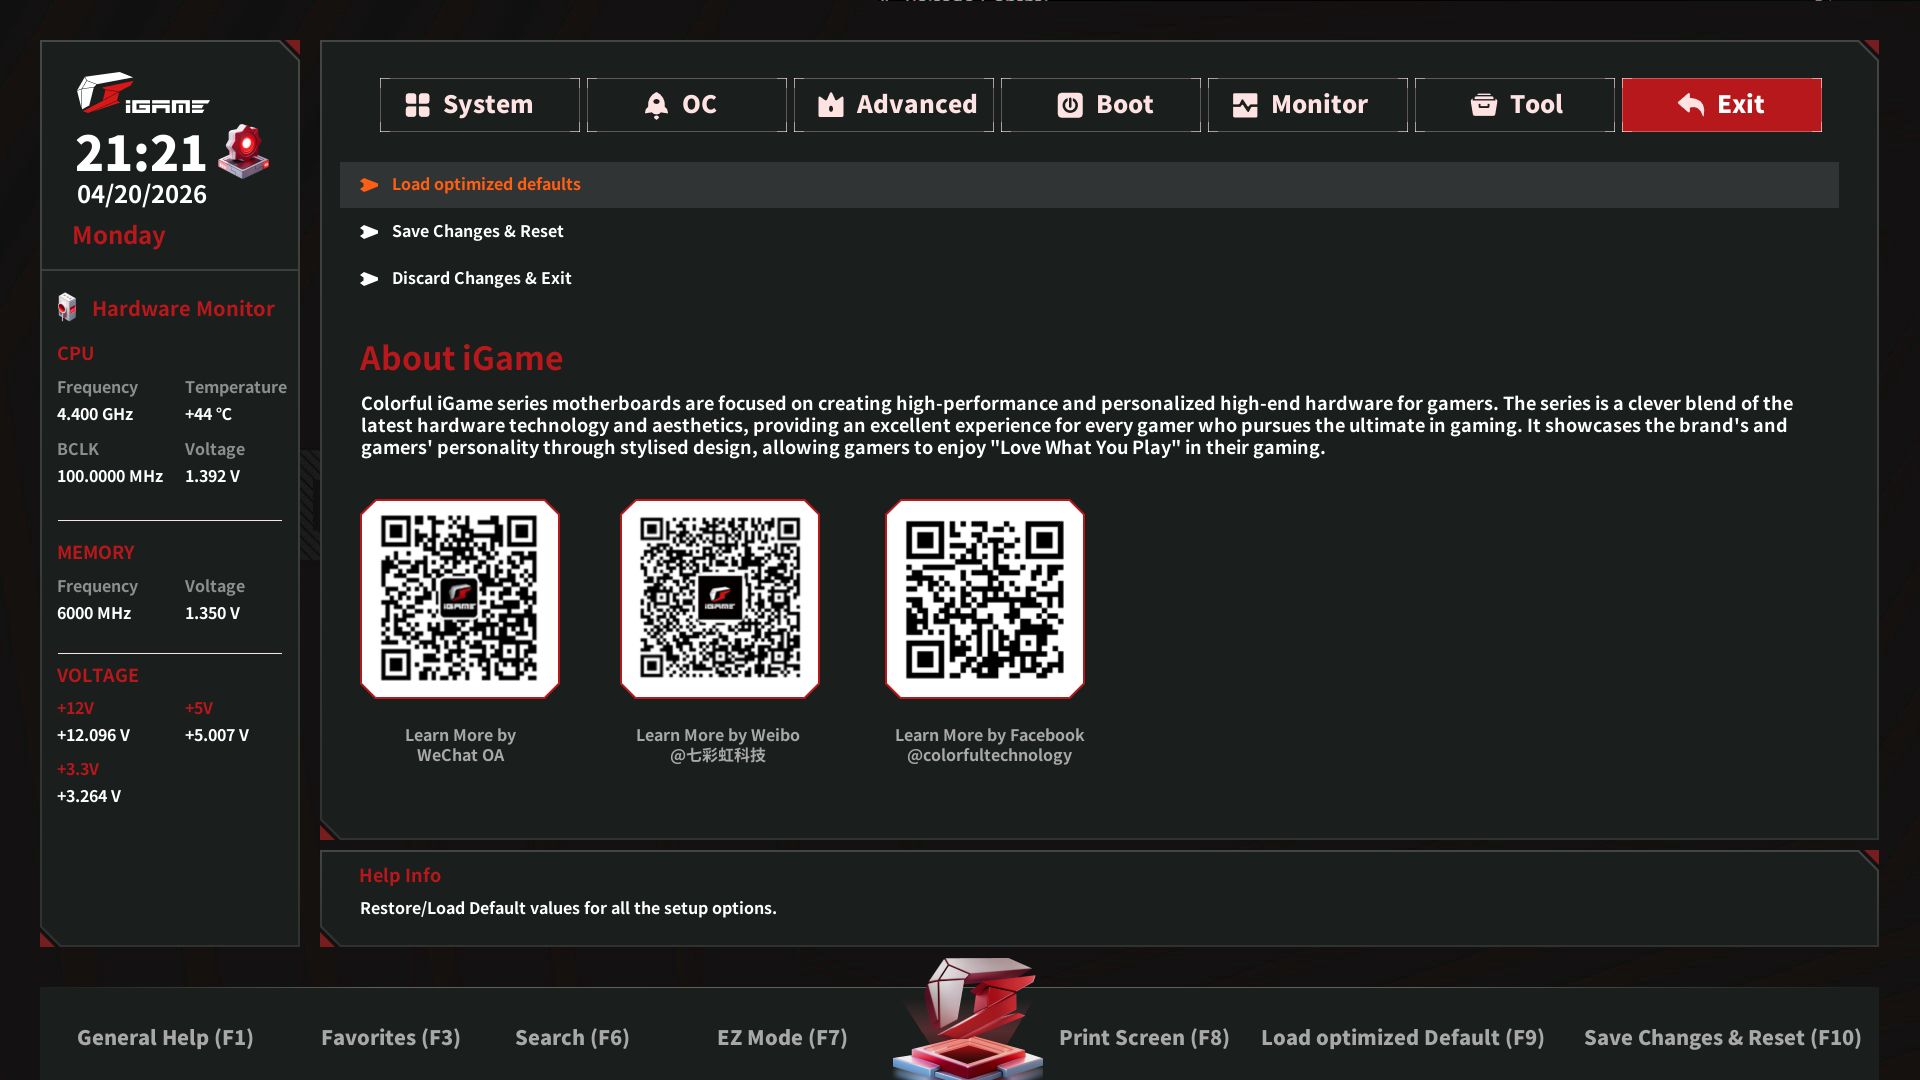This screenshot has height=1080, width=1920.
Task: Click the iGame emblem in bottom bar
Action: (968, 1018)
